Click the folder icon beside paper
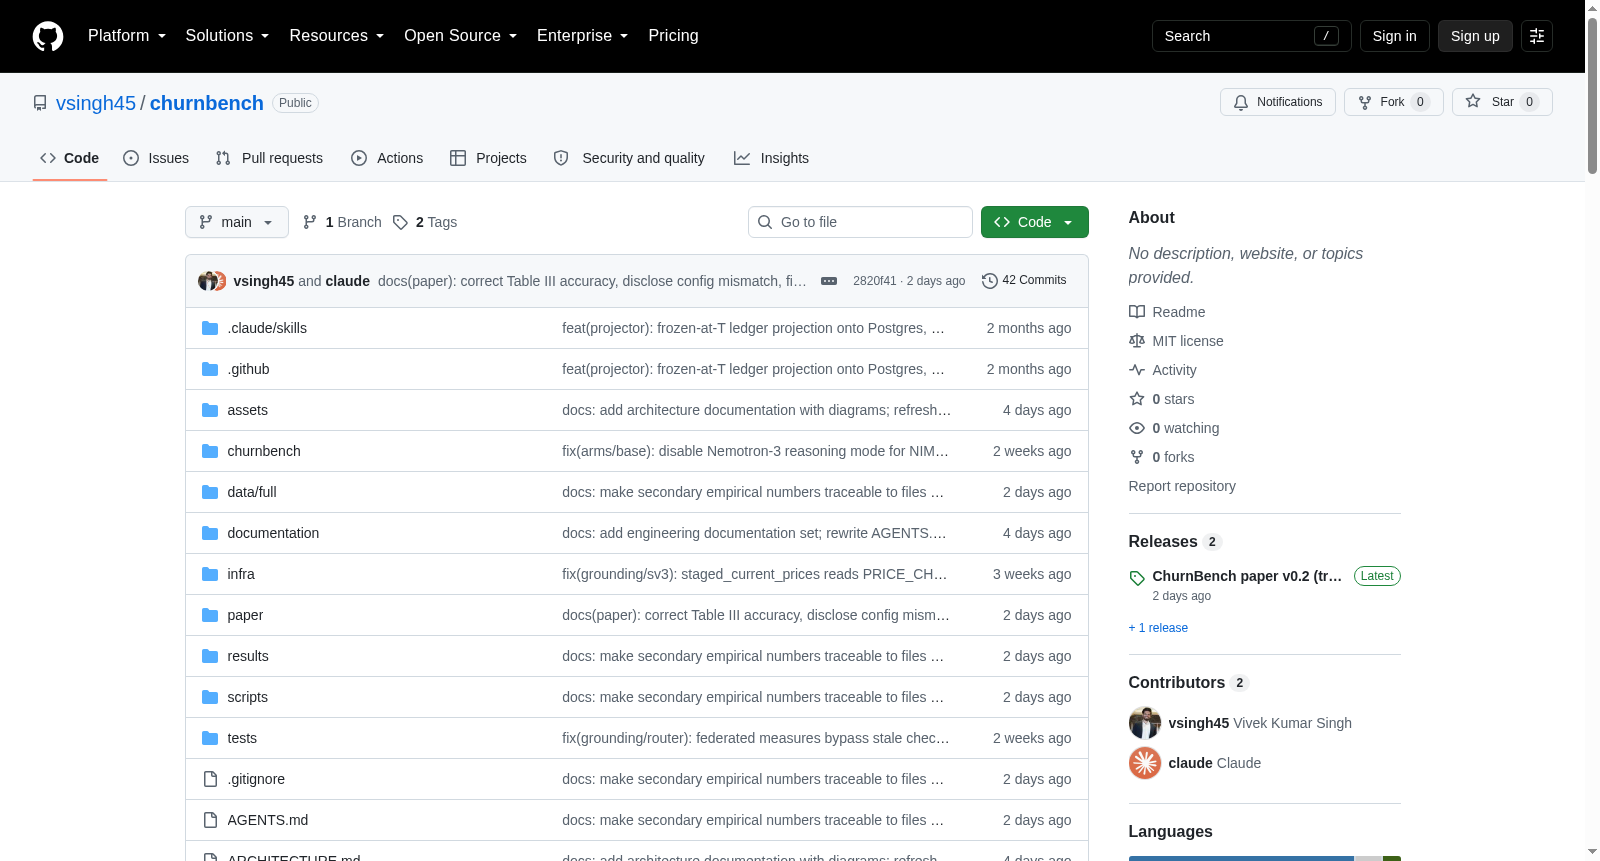The width and height of the screenshot is (1600, 861). pos(210,615)
